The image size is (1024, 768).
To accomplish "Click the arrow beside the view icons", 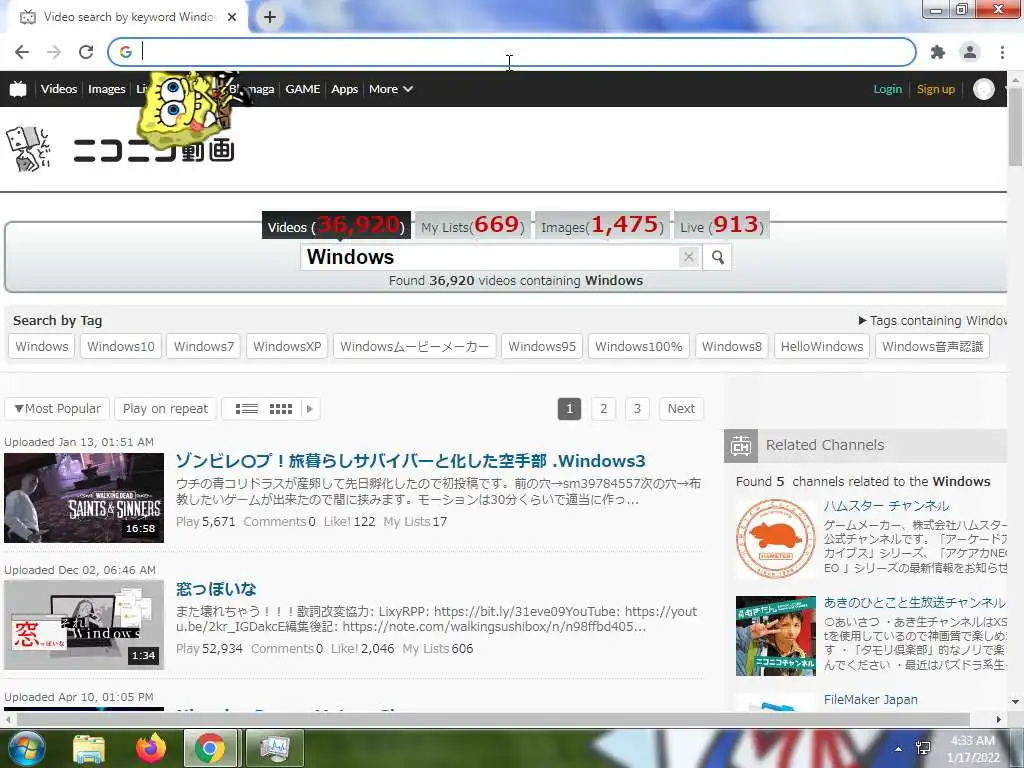I will (310, 409).
